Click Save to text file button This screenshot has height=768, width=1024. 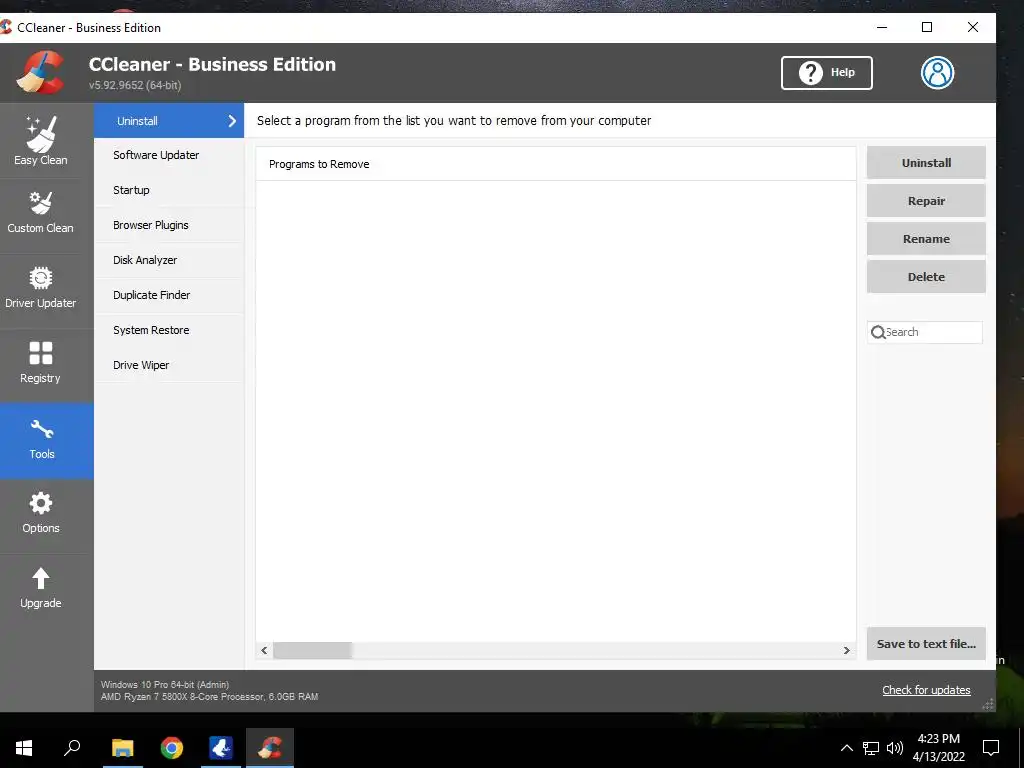coord(926,643)
